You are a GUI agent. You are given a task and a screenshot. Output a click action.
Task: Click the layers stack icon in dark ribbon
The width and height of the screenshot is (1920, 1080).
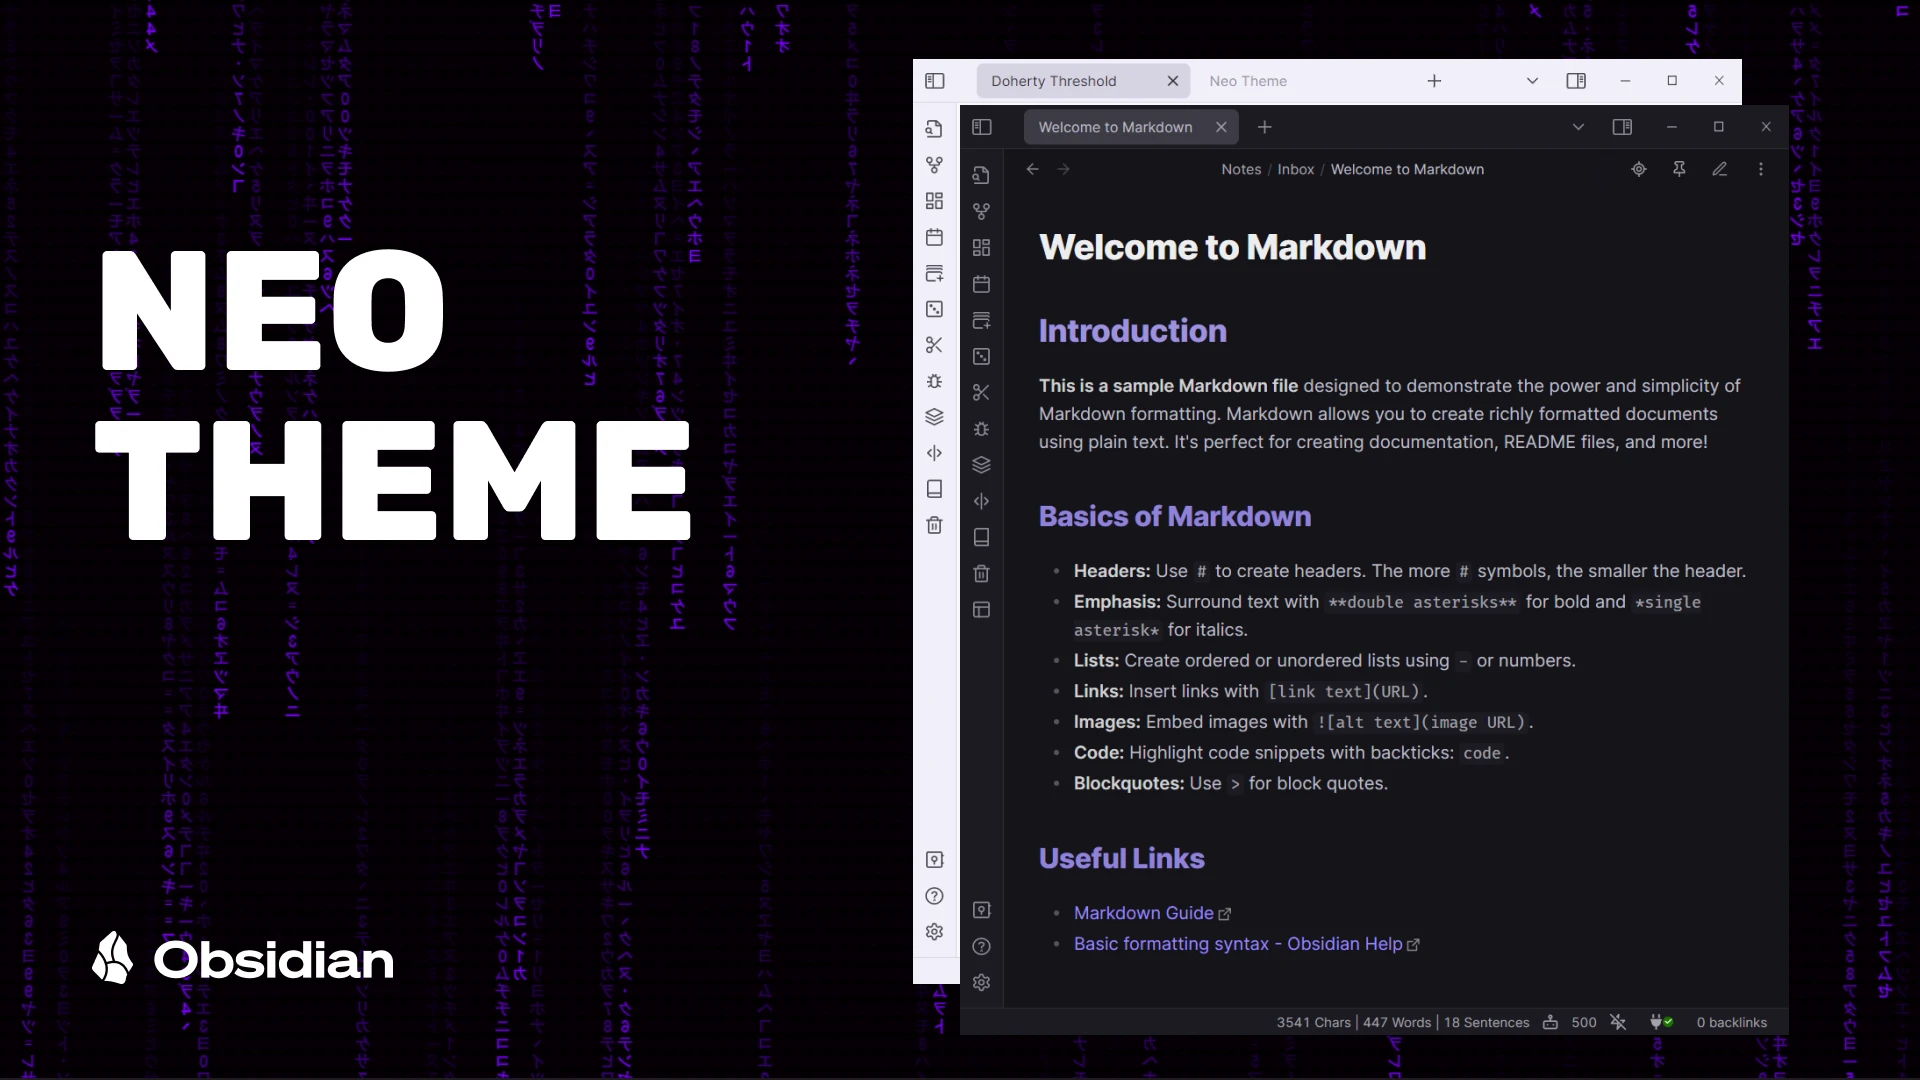coord(981,465)
